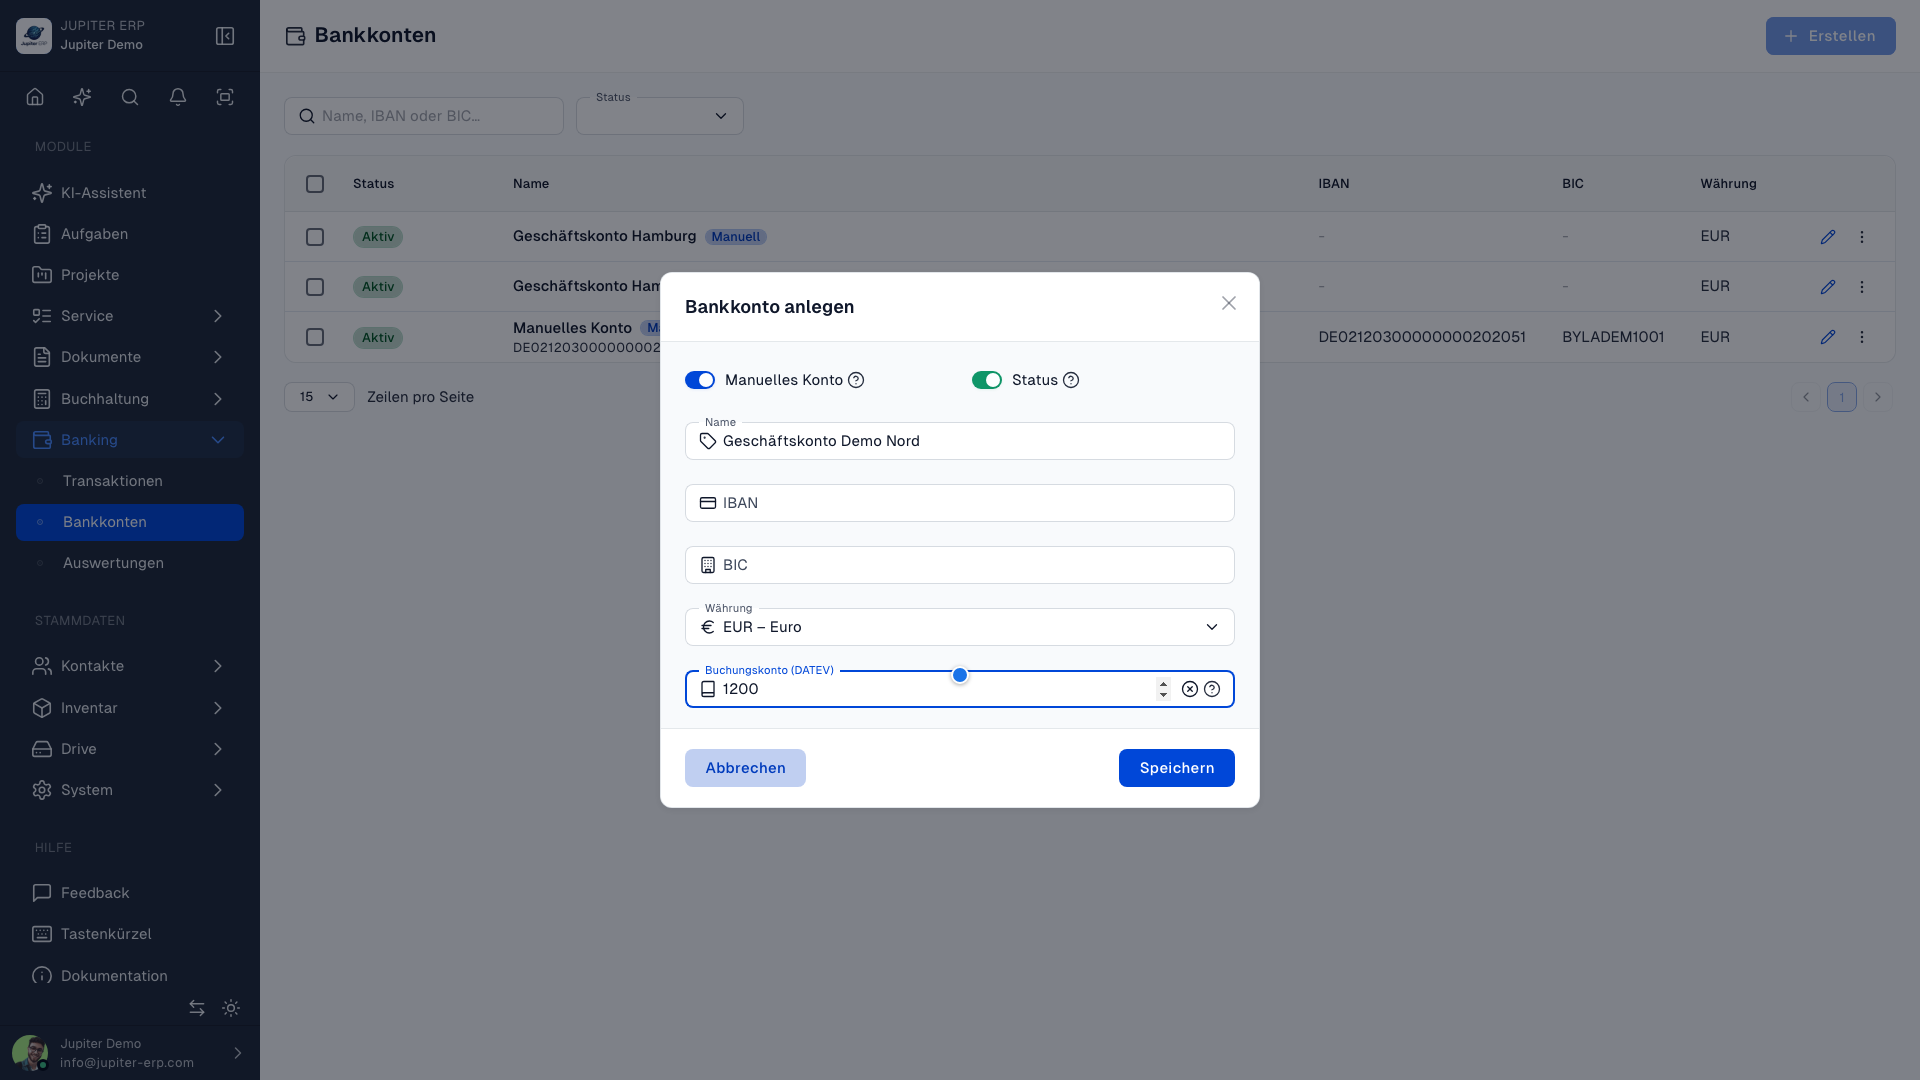
Task: Open help icon in Buchungskonto field
Action: [1212, 689]
